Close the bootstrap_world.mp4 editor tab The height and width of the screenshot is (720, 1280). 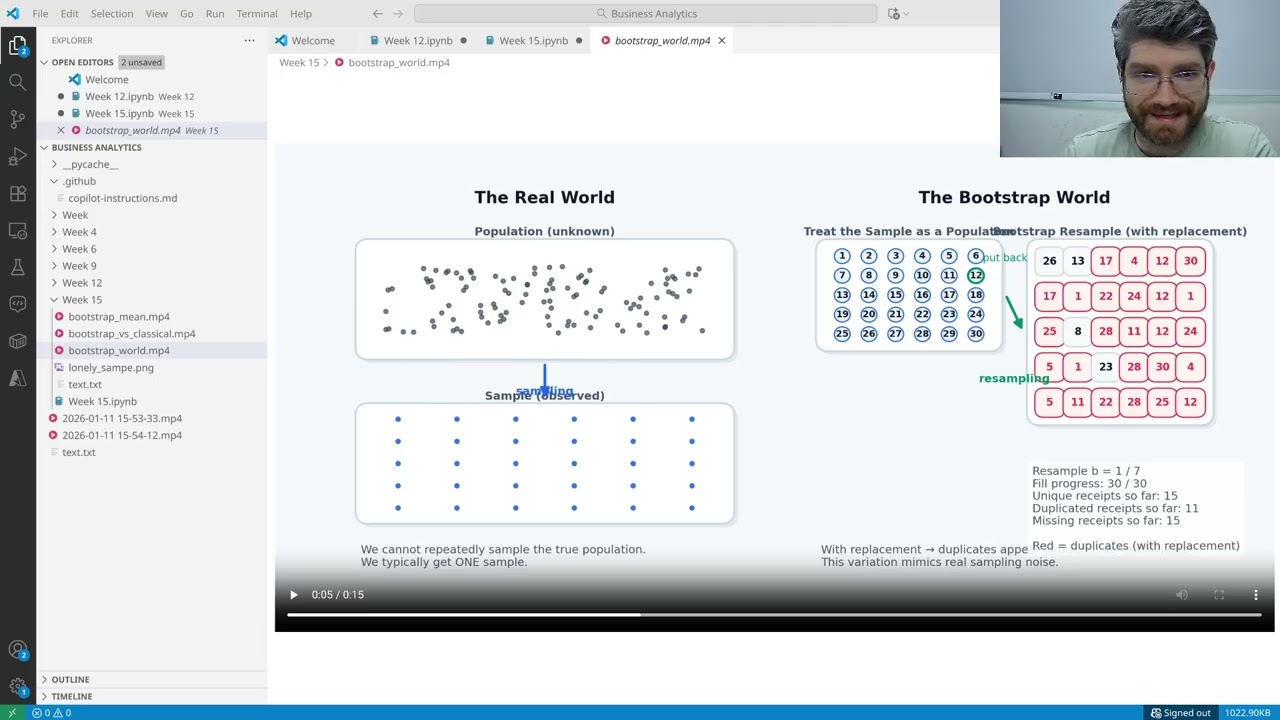721,40
